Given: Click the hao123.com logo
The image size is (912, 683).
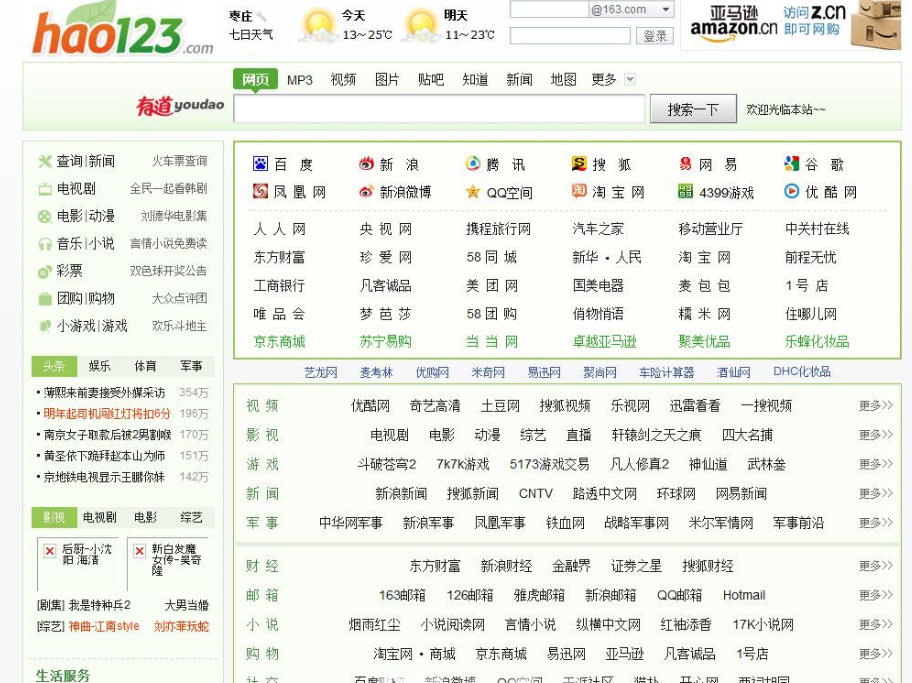Looking at the screenshot, I should coord(123,30).
